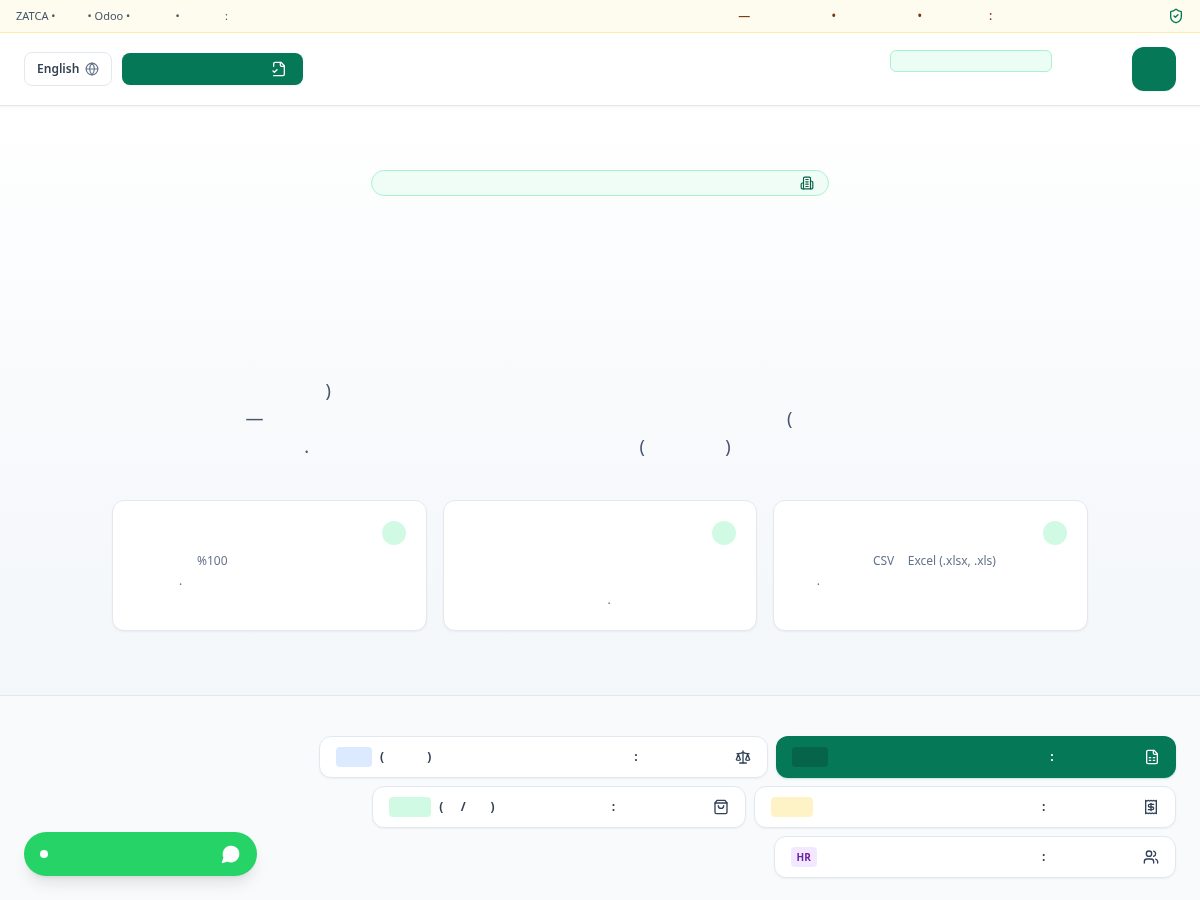Click the green header button with the document icon
The image size is (1200, 900).
tap(212, 69)
